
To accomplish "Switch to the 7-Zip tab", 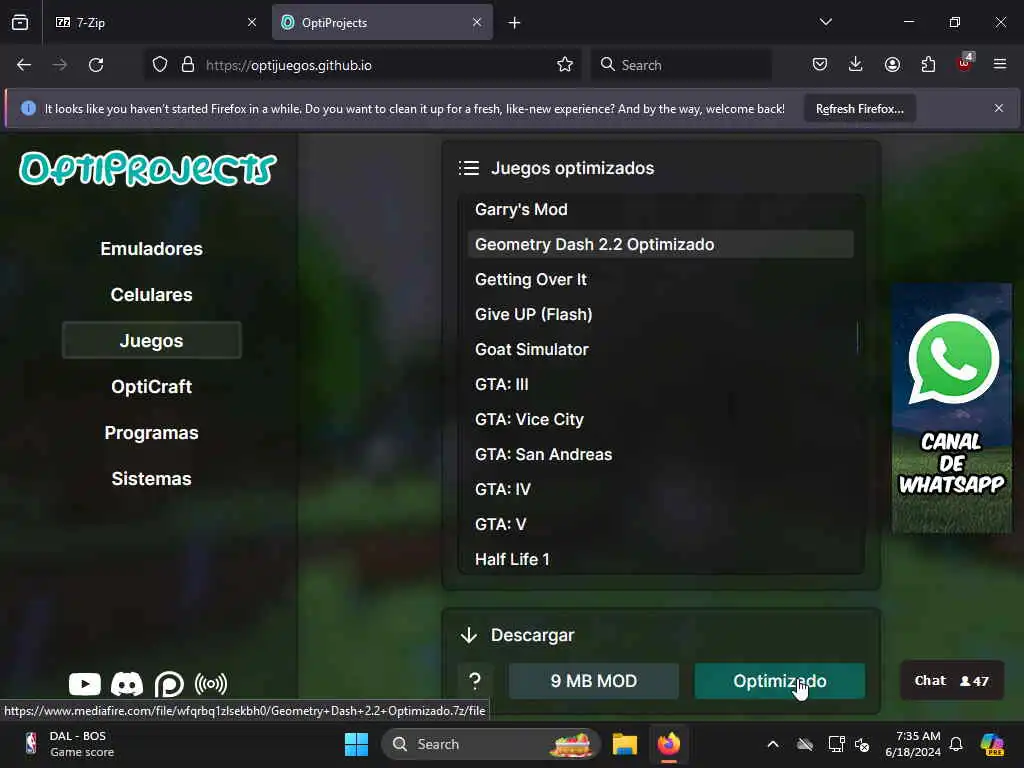I will click(x=155, y=22).
